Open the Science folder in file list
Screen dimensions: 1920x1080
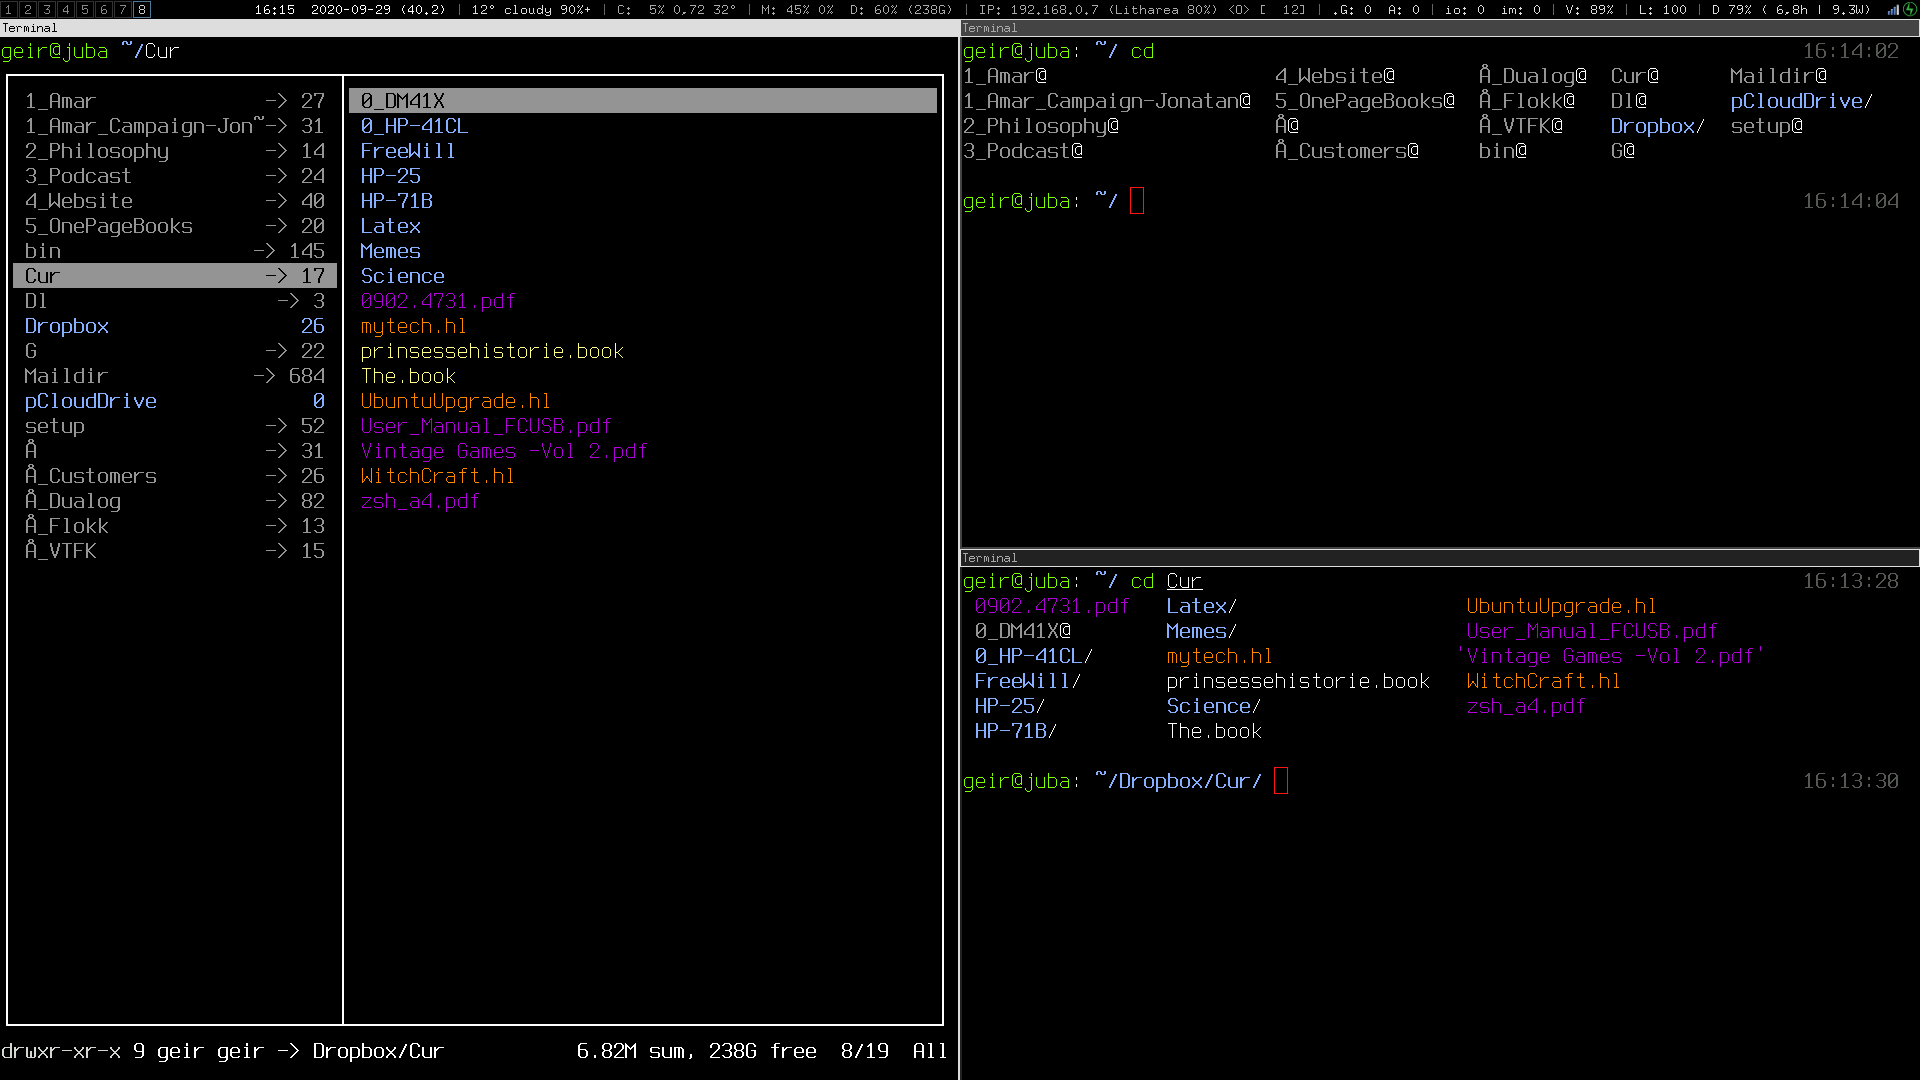(402, 276)
